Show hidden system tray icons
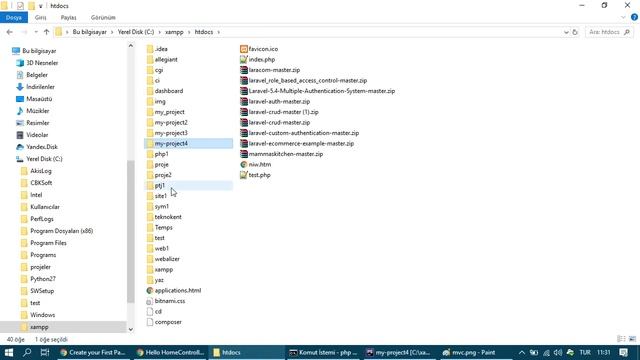The image size is (640, 360). tap(522, 353)
